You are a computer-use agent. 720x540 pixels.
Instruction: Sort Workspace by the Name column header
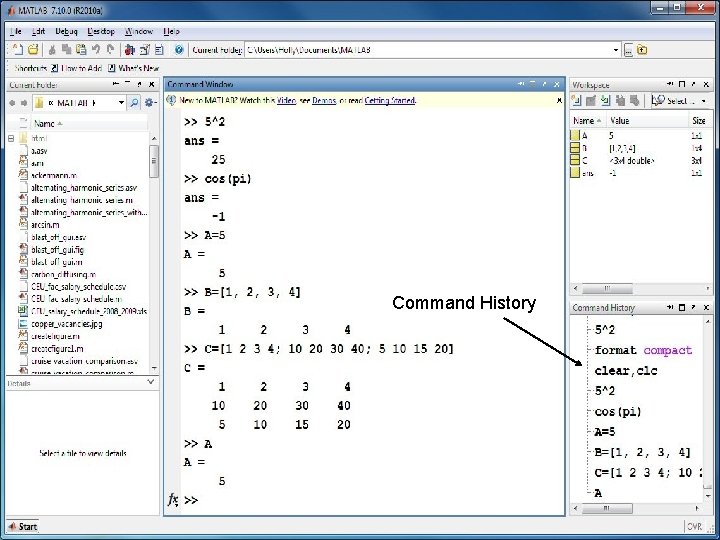click(x=587, y=120)
